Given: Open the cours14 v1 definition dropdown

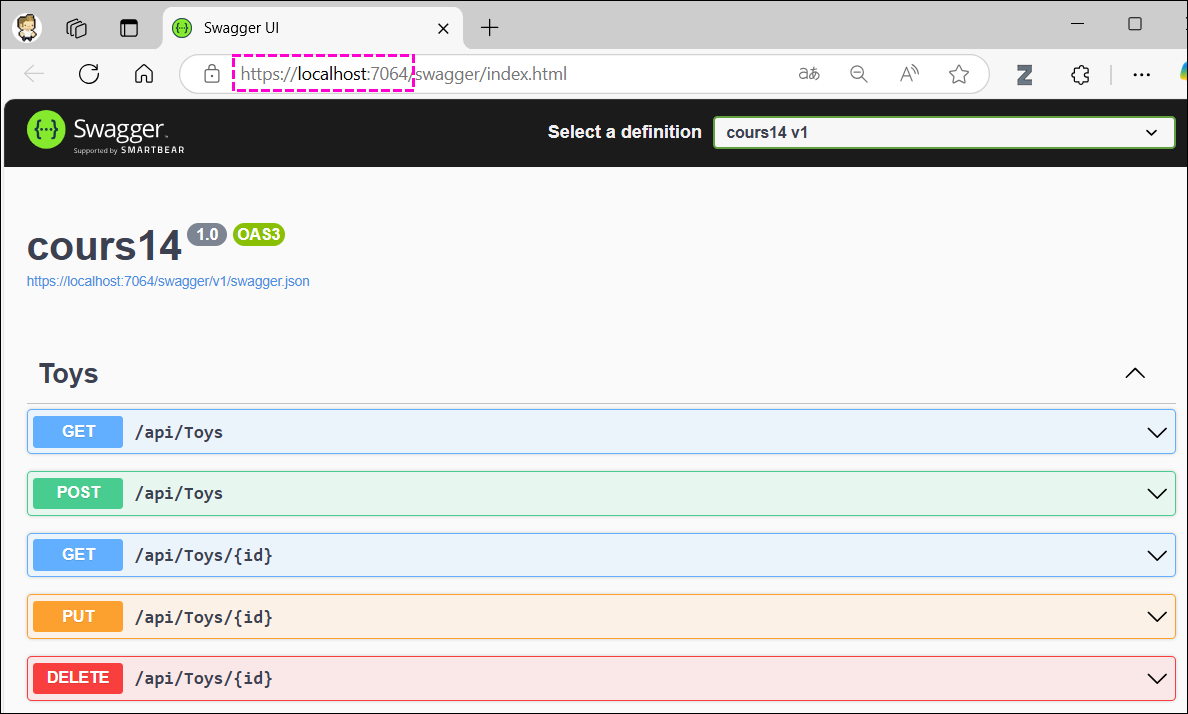Looking at the screenshot, I should [x=943, y=132].
